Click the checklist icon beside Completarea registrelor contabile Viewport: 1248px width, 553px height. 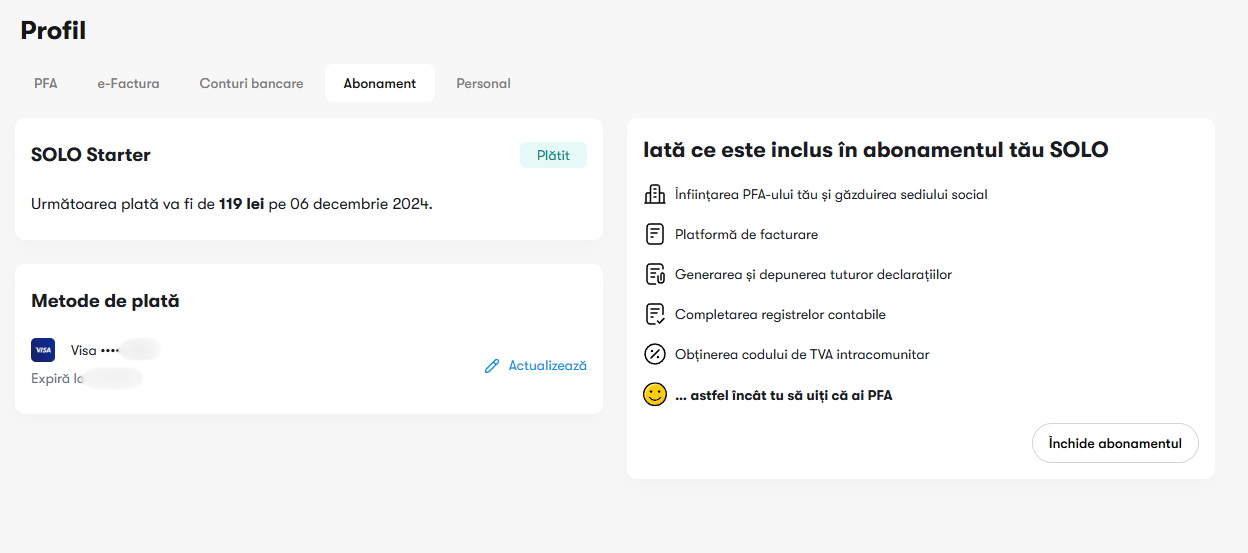click(x=655, y=314)
